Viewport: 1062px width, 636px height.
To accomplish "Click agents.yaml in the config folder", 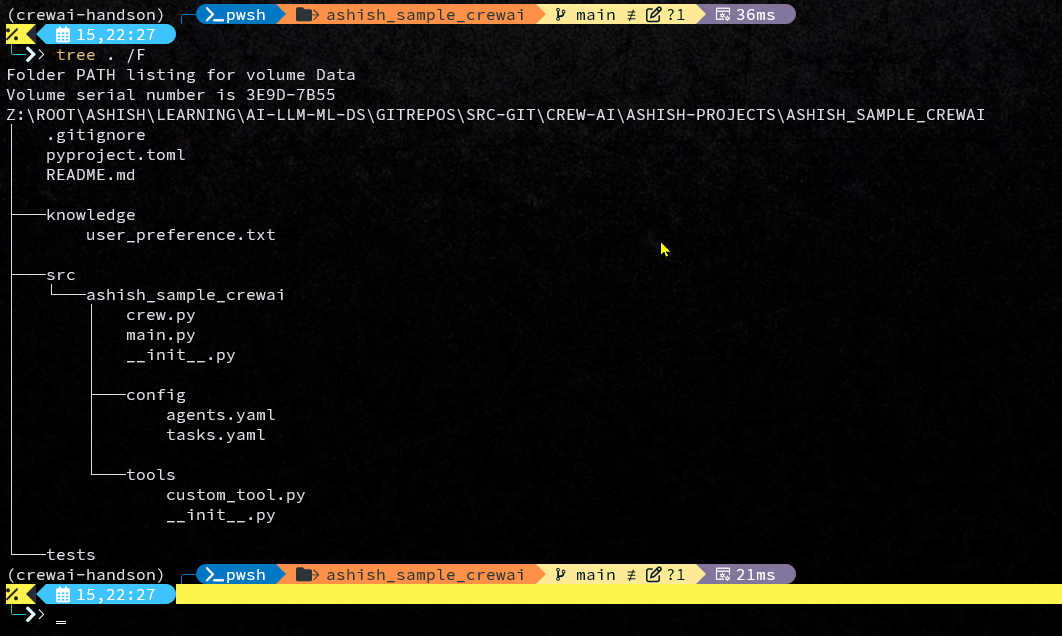I will click(220, 415).
